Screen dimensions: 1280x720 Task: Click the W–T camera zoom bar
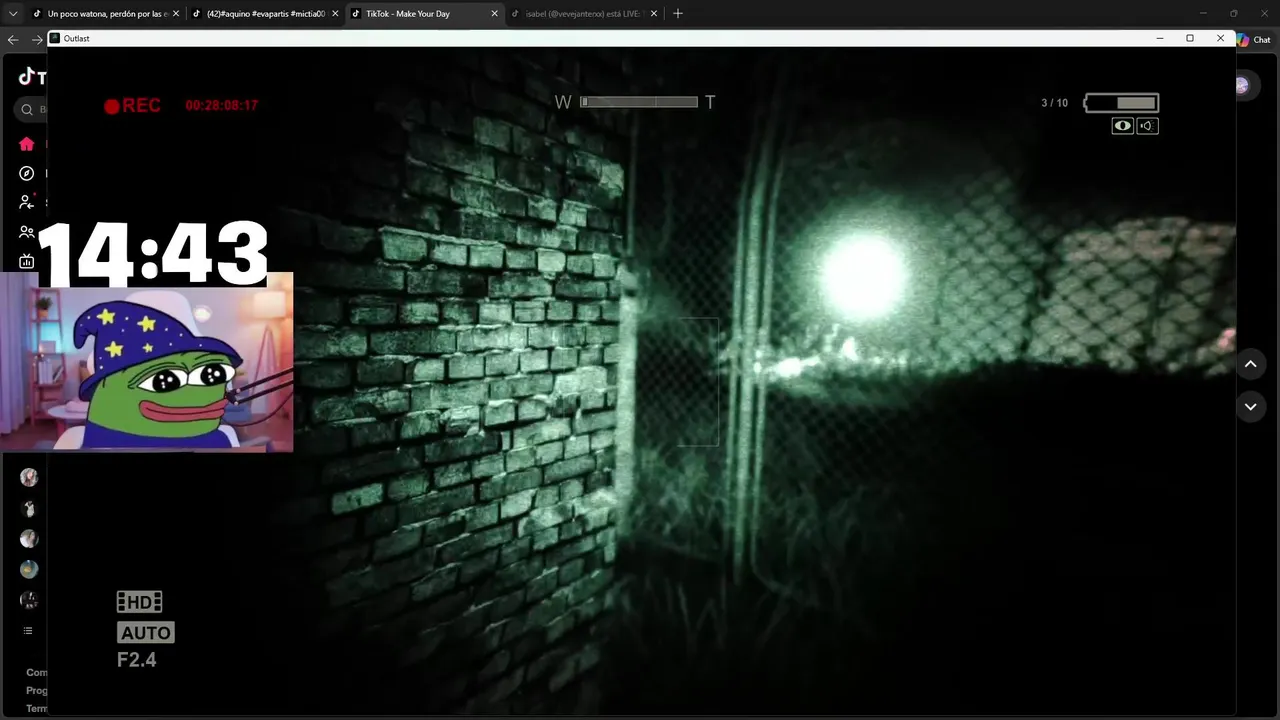639,102
